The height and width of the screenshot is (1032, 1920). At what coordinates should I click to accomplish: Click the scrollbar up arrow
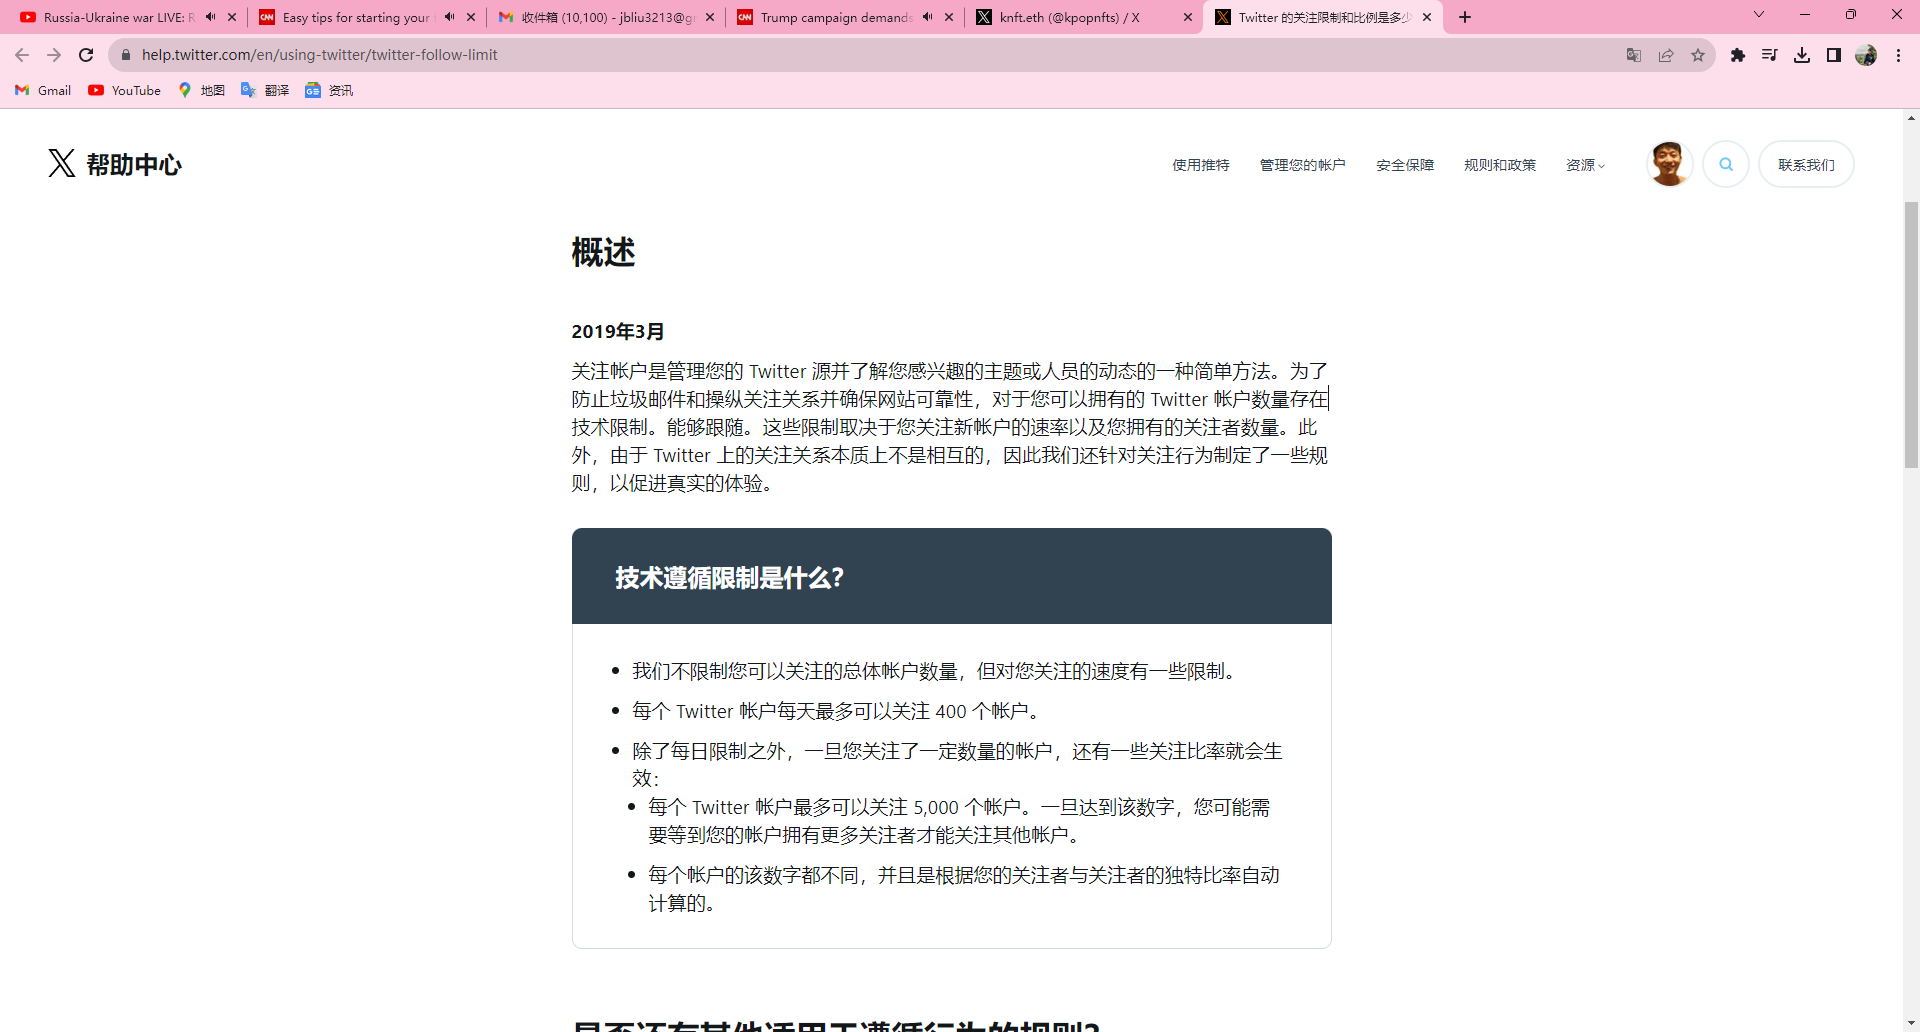1911,118
